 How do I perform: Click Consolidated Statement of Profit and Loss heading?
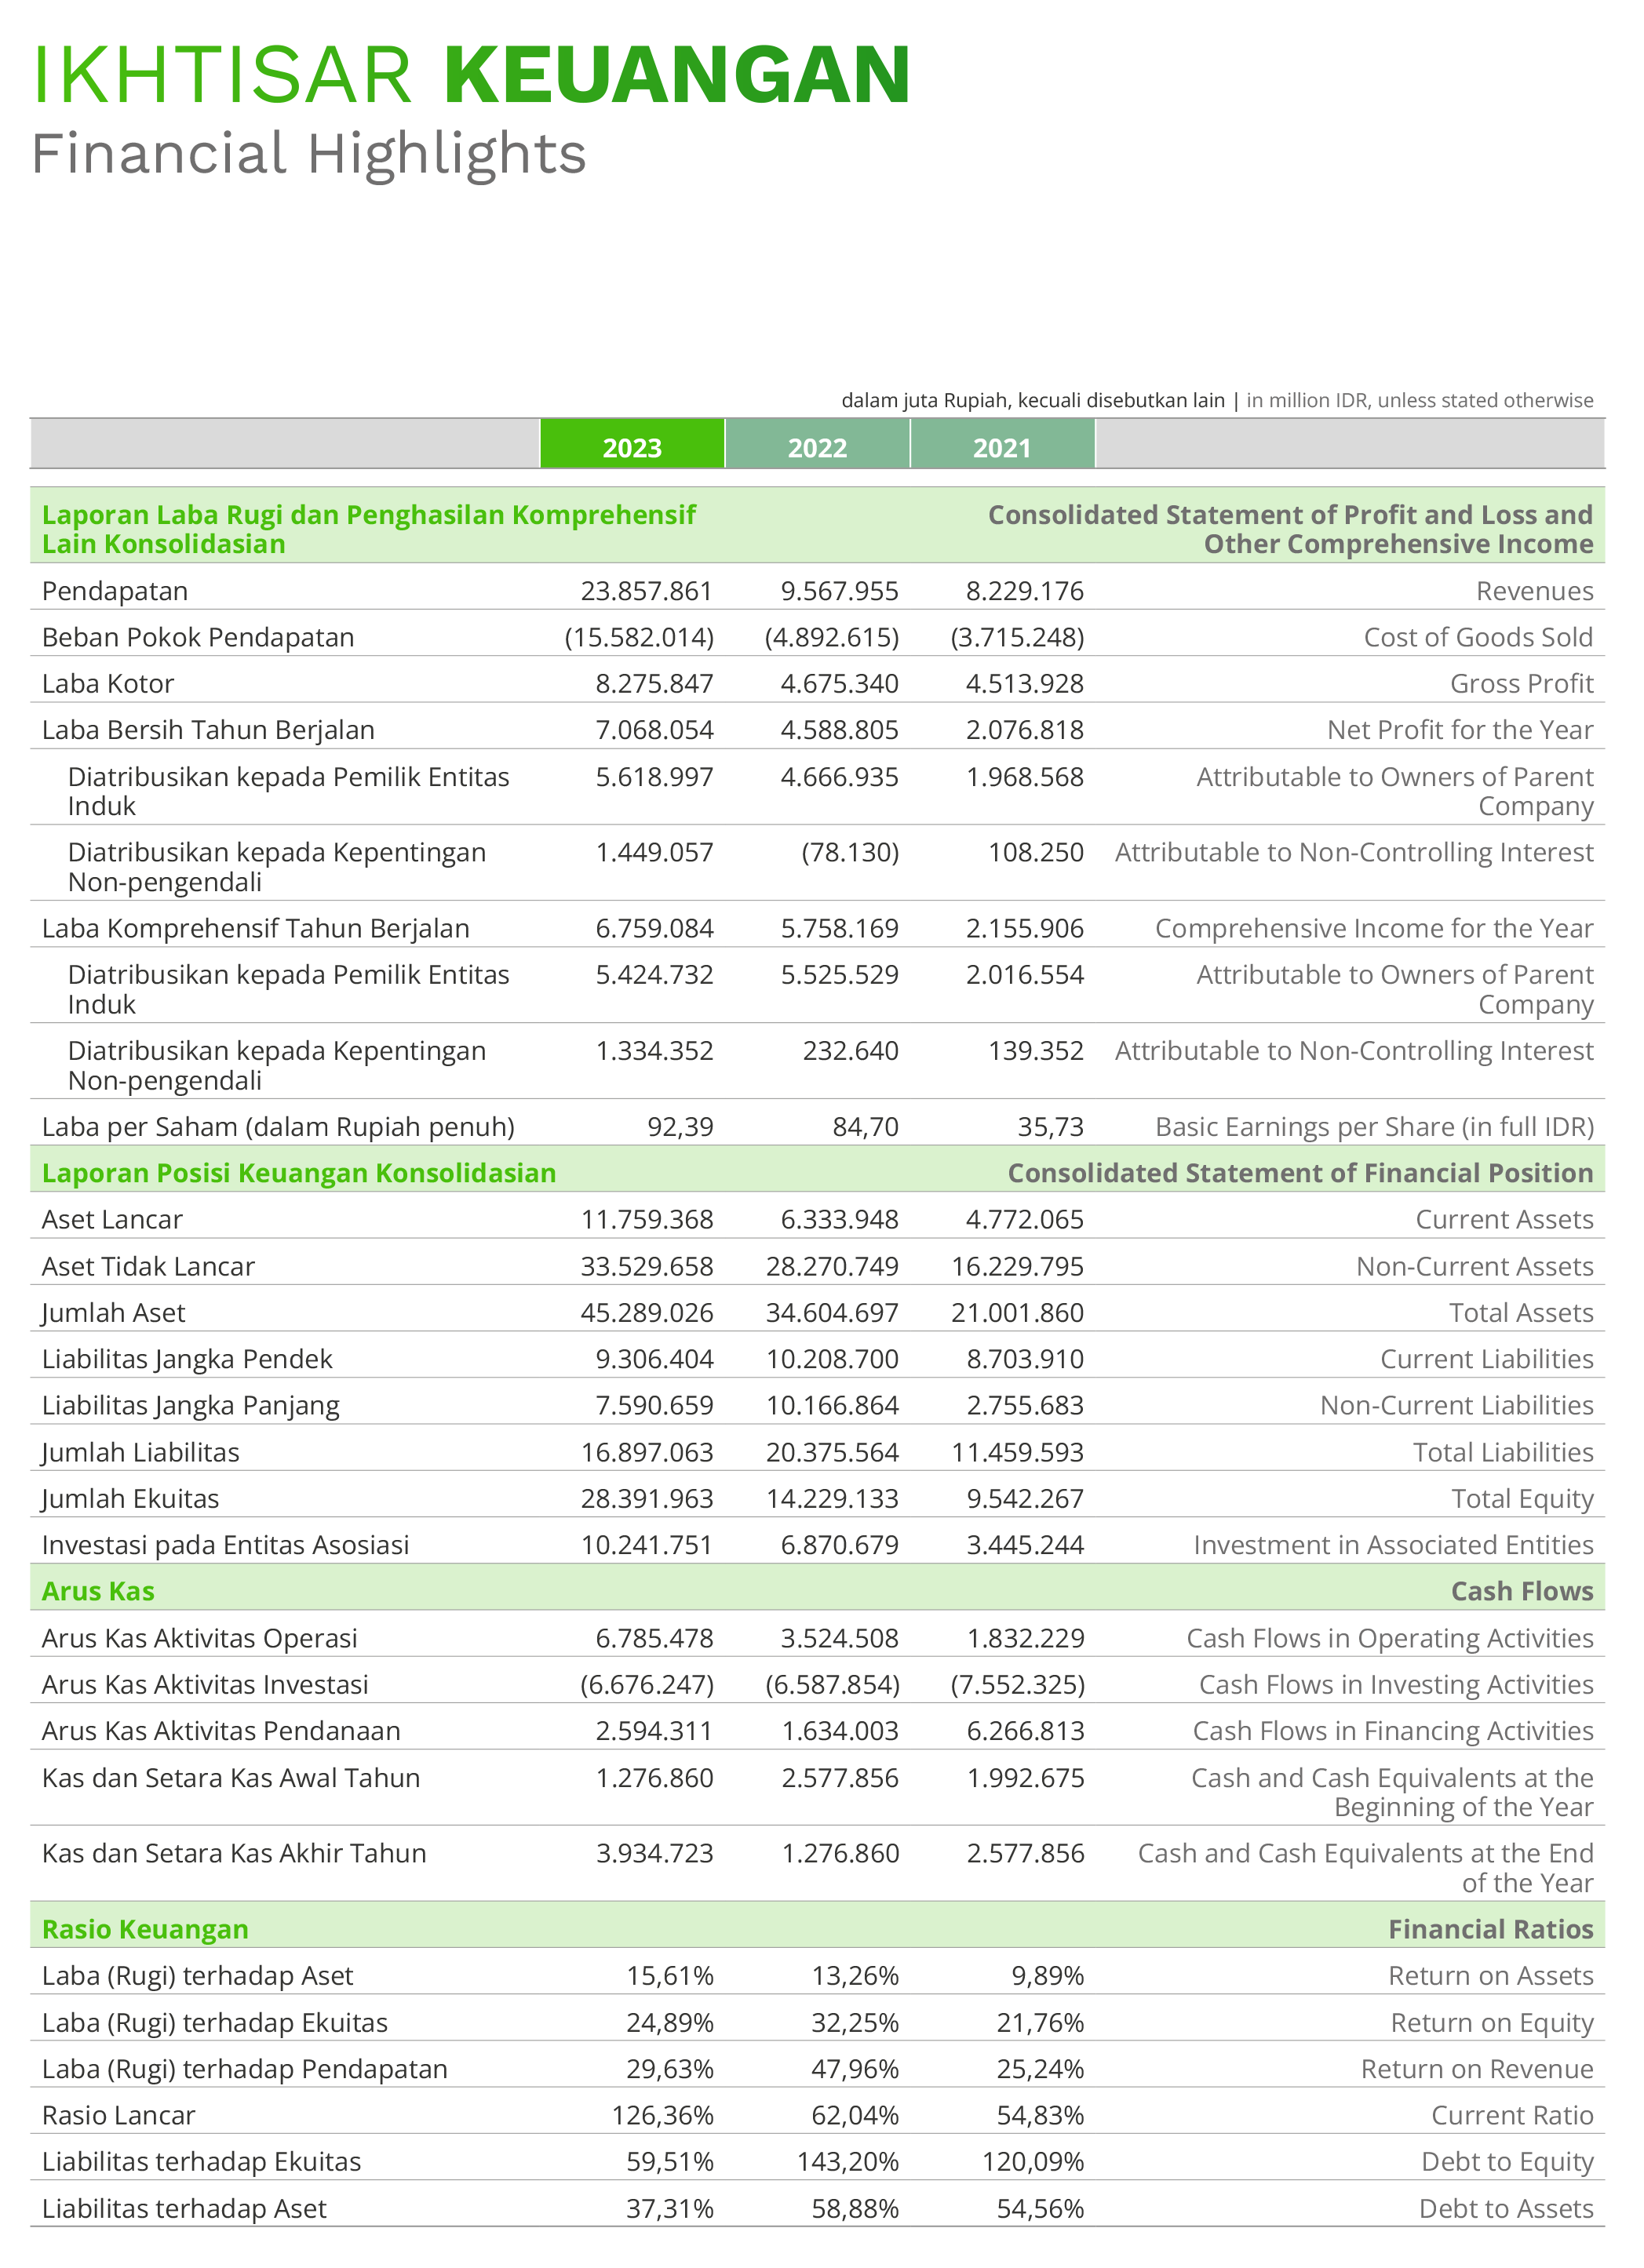(1291, 529)
